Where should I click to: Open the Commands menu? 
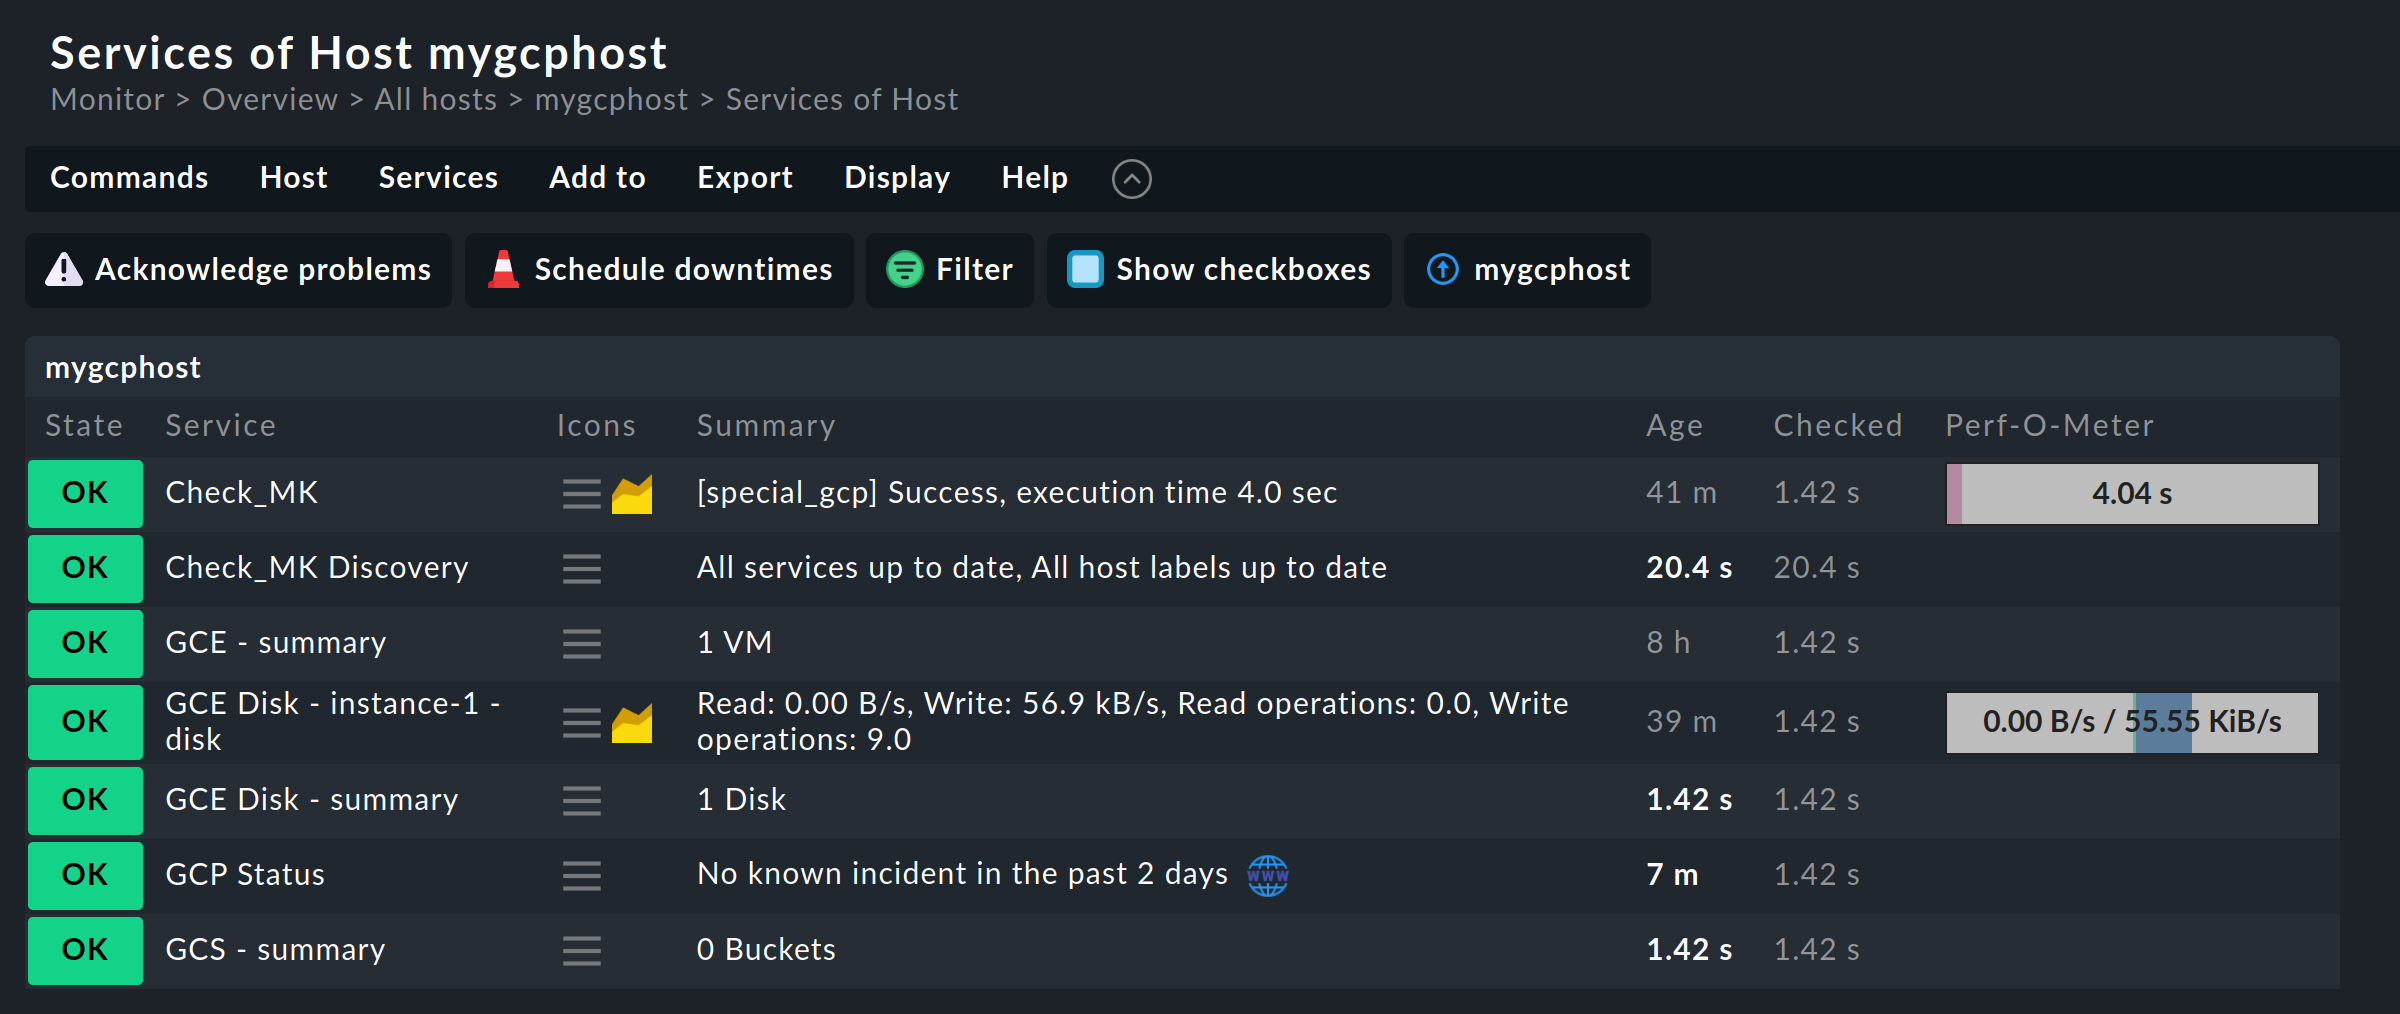129,178
